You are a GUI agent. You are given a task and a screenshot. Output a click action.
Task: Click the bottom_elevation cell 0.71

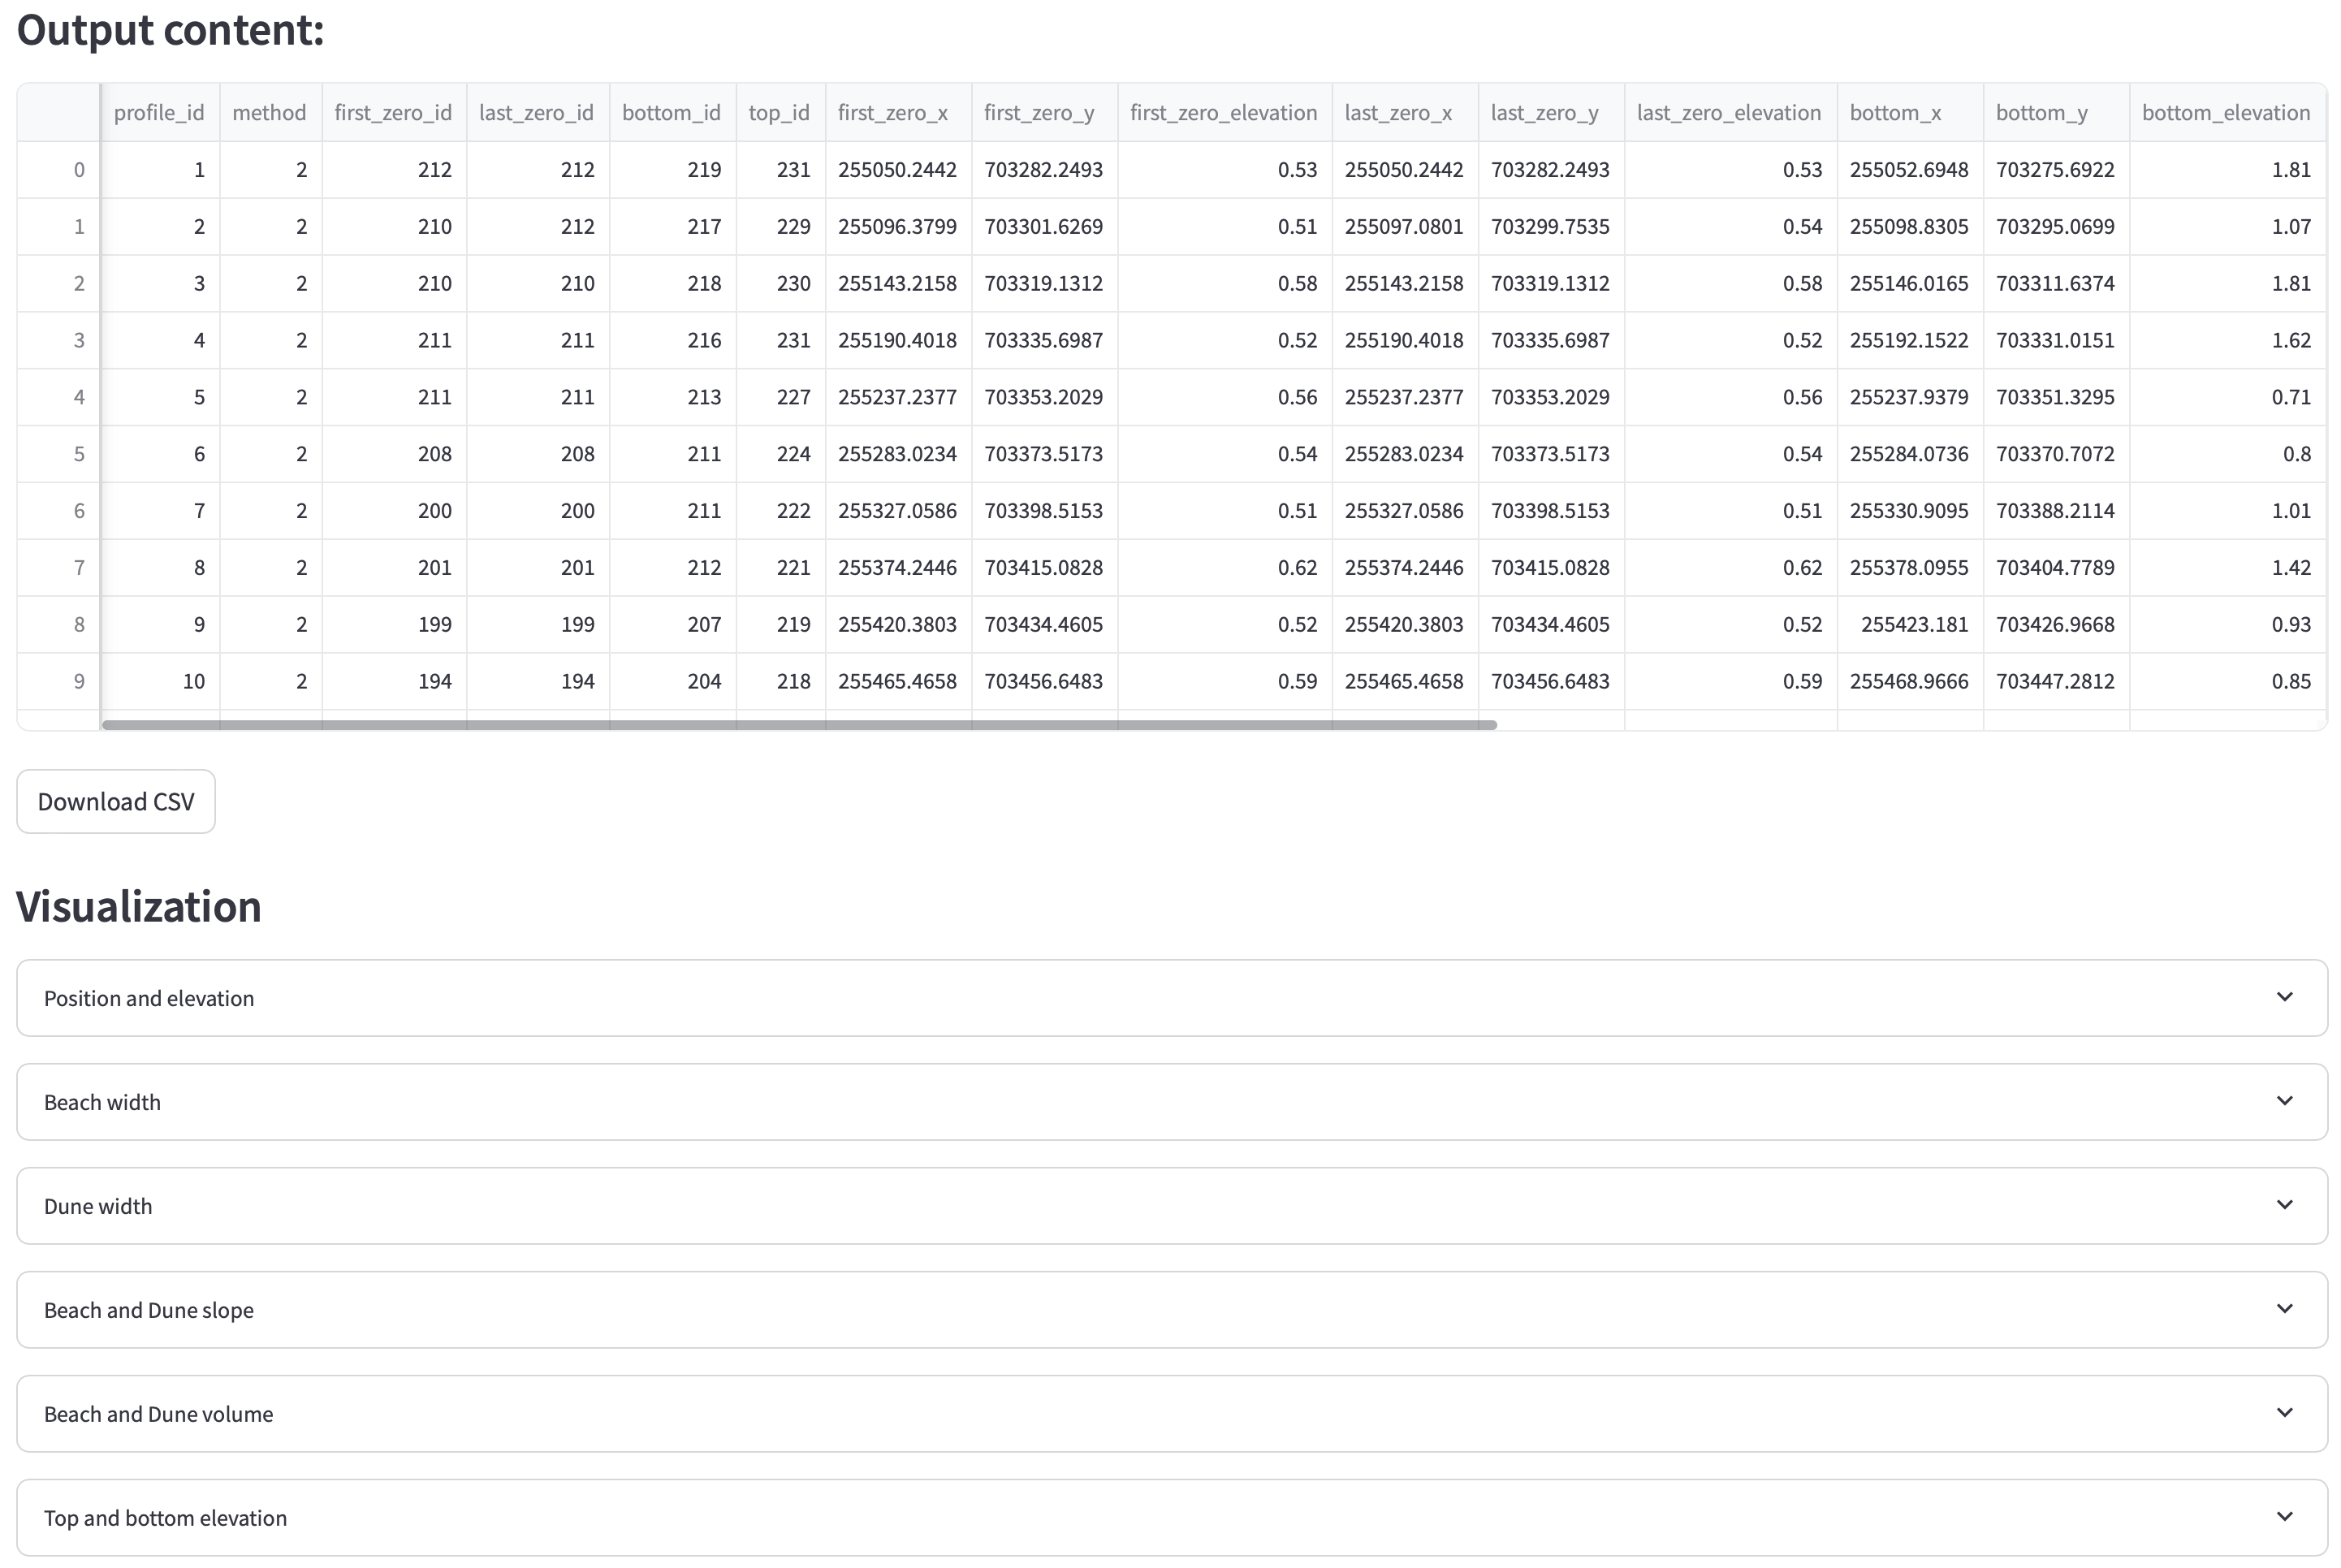click(2227, 397)
